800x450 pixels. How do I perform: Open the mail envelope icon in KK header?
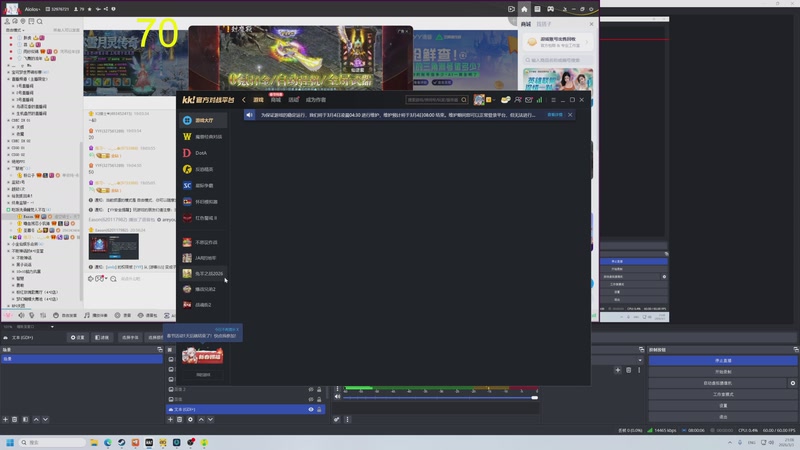529,100
